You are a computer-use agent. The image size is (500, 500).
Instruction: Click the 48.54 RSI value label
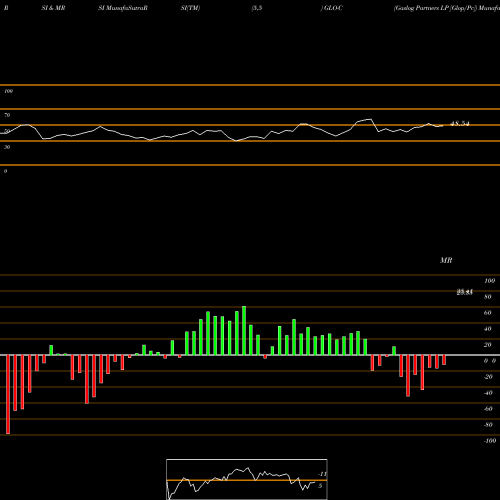tap(460, 124)
